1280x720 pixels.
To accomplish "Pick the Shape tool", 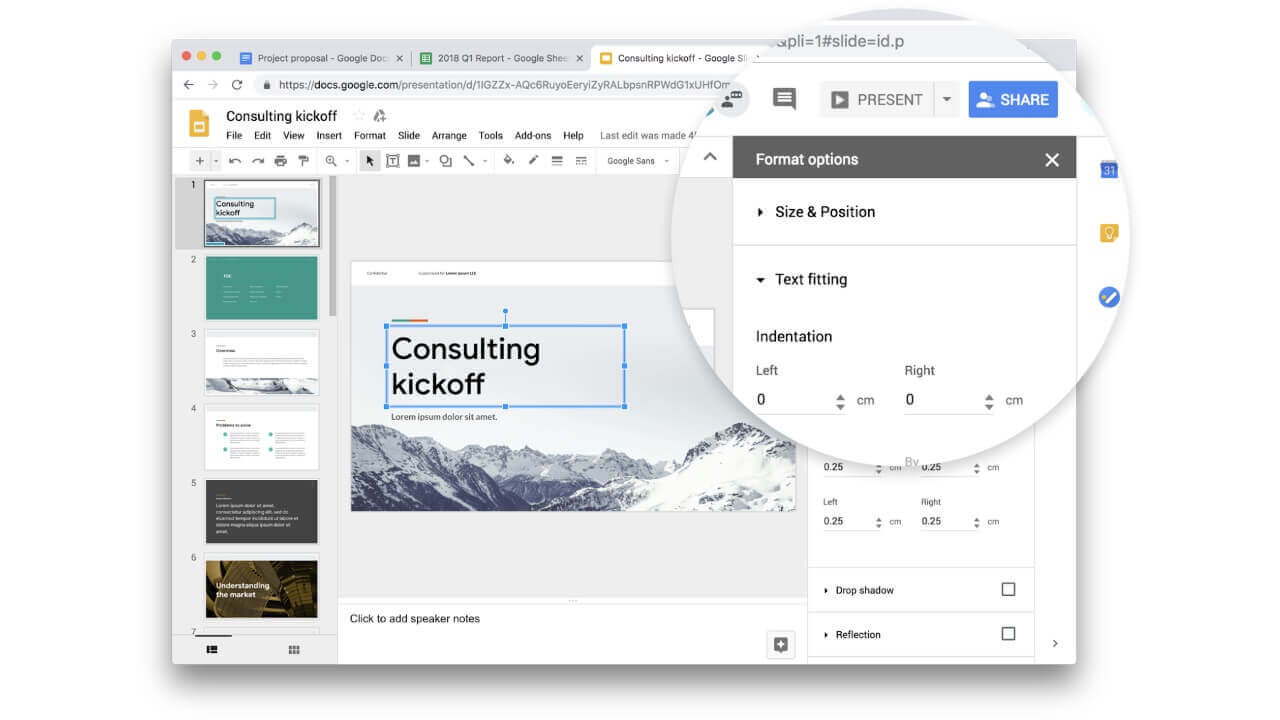I will 445,160.
